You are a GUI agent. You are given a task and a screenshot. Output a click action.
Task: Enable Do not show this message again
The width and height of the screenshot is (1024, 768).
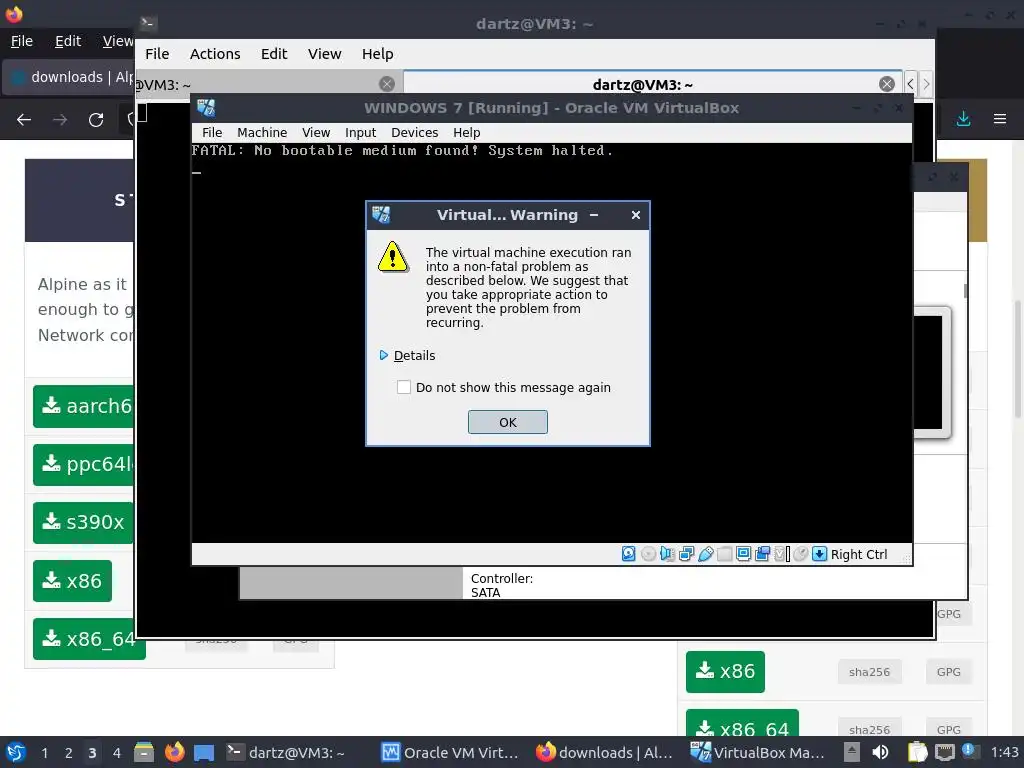coord(404,387)
